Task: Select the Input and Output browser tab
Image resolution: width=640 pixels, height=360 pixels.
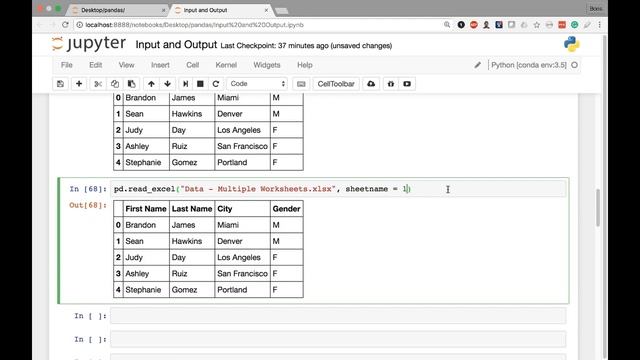Action: point(220,10)
